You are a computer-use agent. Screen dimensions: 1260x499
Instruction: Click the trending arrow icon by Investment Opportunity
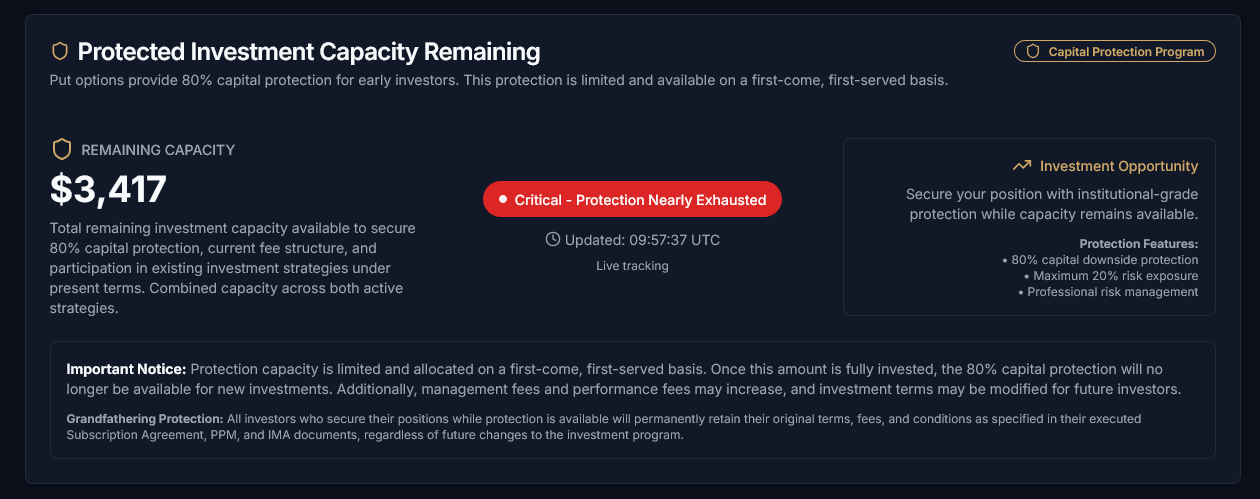click(x=1022, y=166)
